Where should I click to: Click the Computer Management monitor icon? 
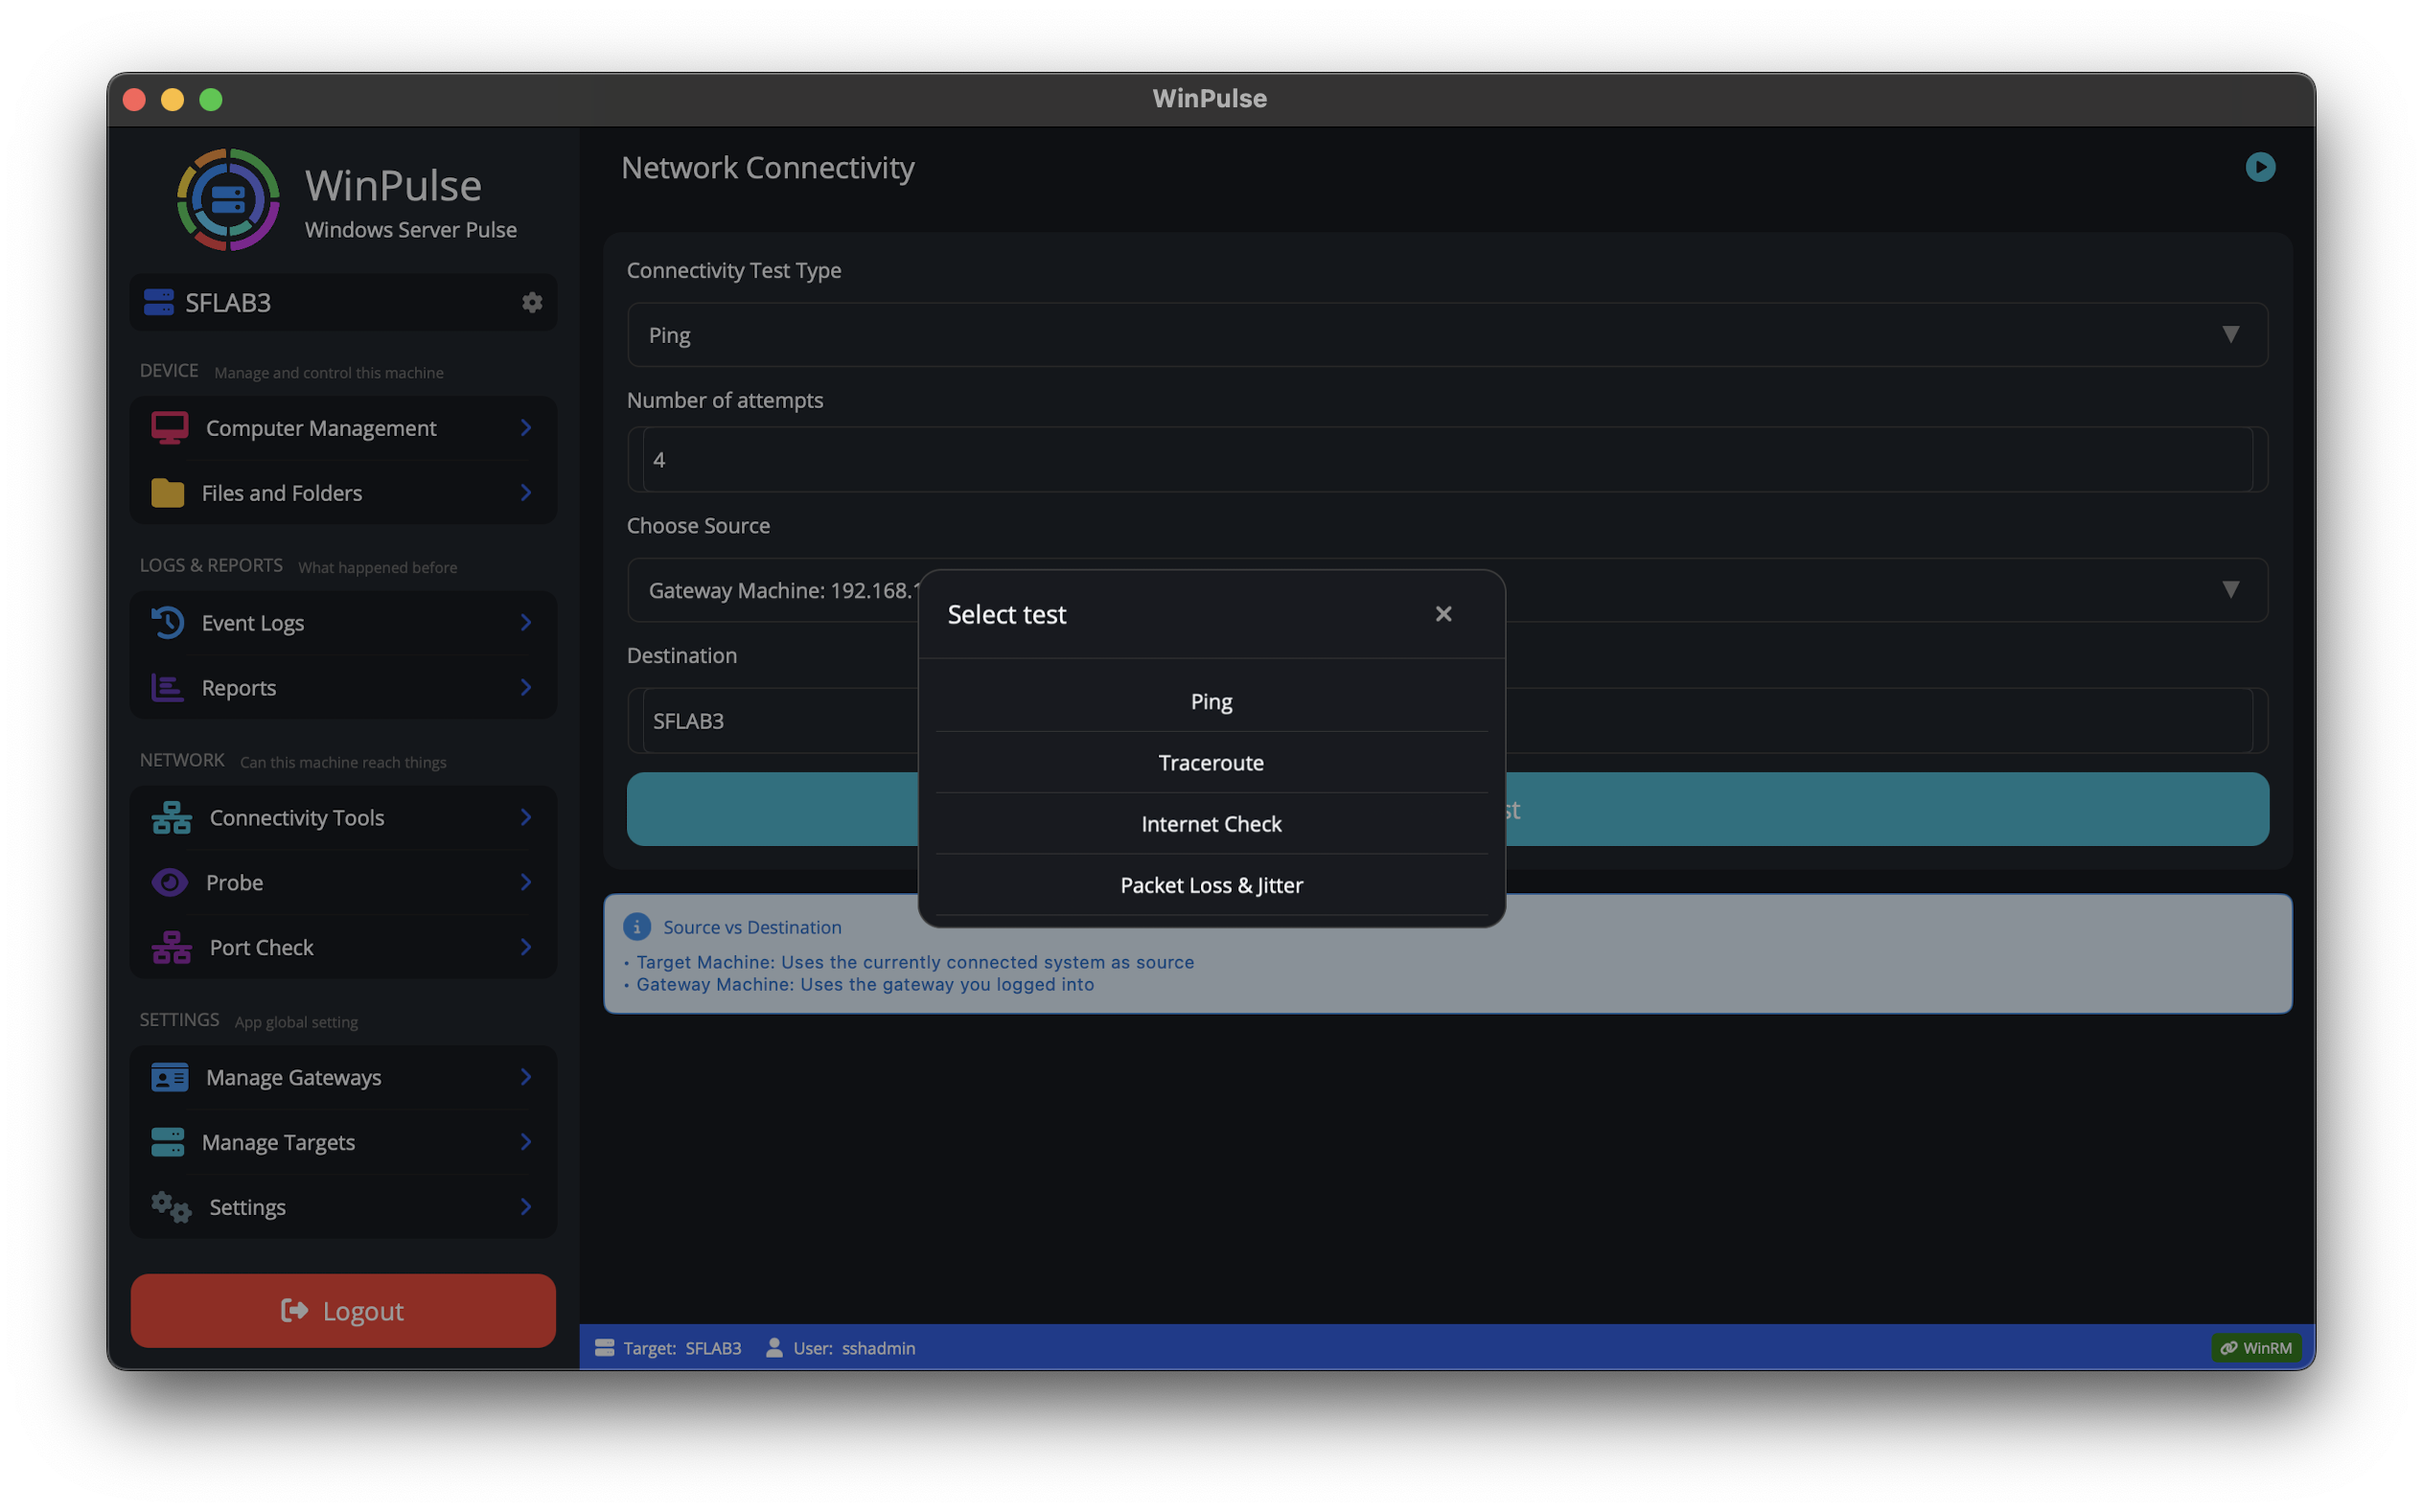tap(169, 428)
